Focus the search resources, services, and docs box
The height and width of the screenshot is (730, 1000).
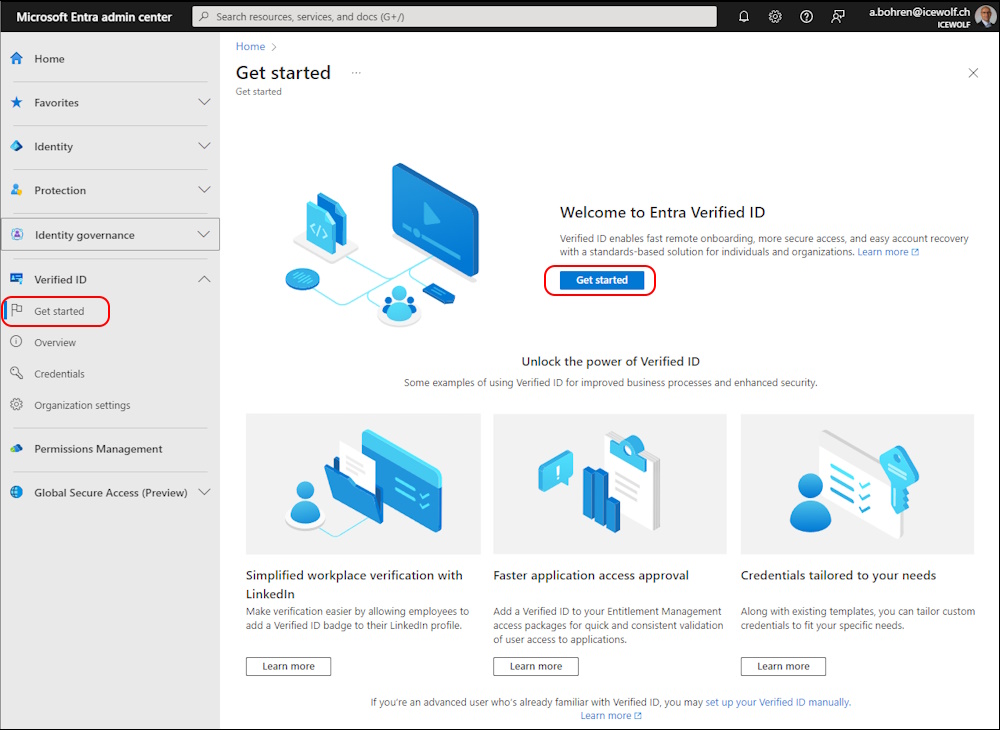pyautogui.click(x=454, y=17)
